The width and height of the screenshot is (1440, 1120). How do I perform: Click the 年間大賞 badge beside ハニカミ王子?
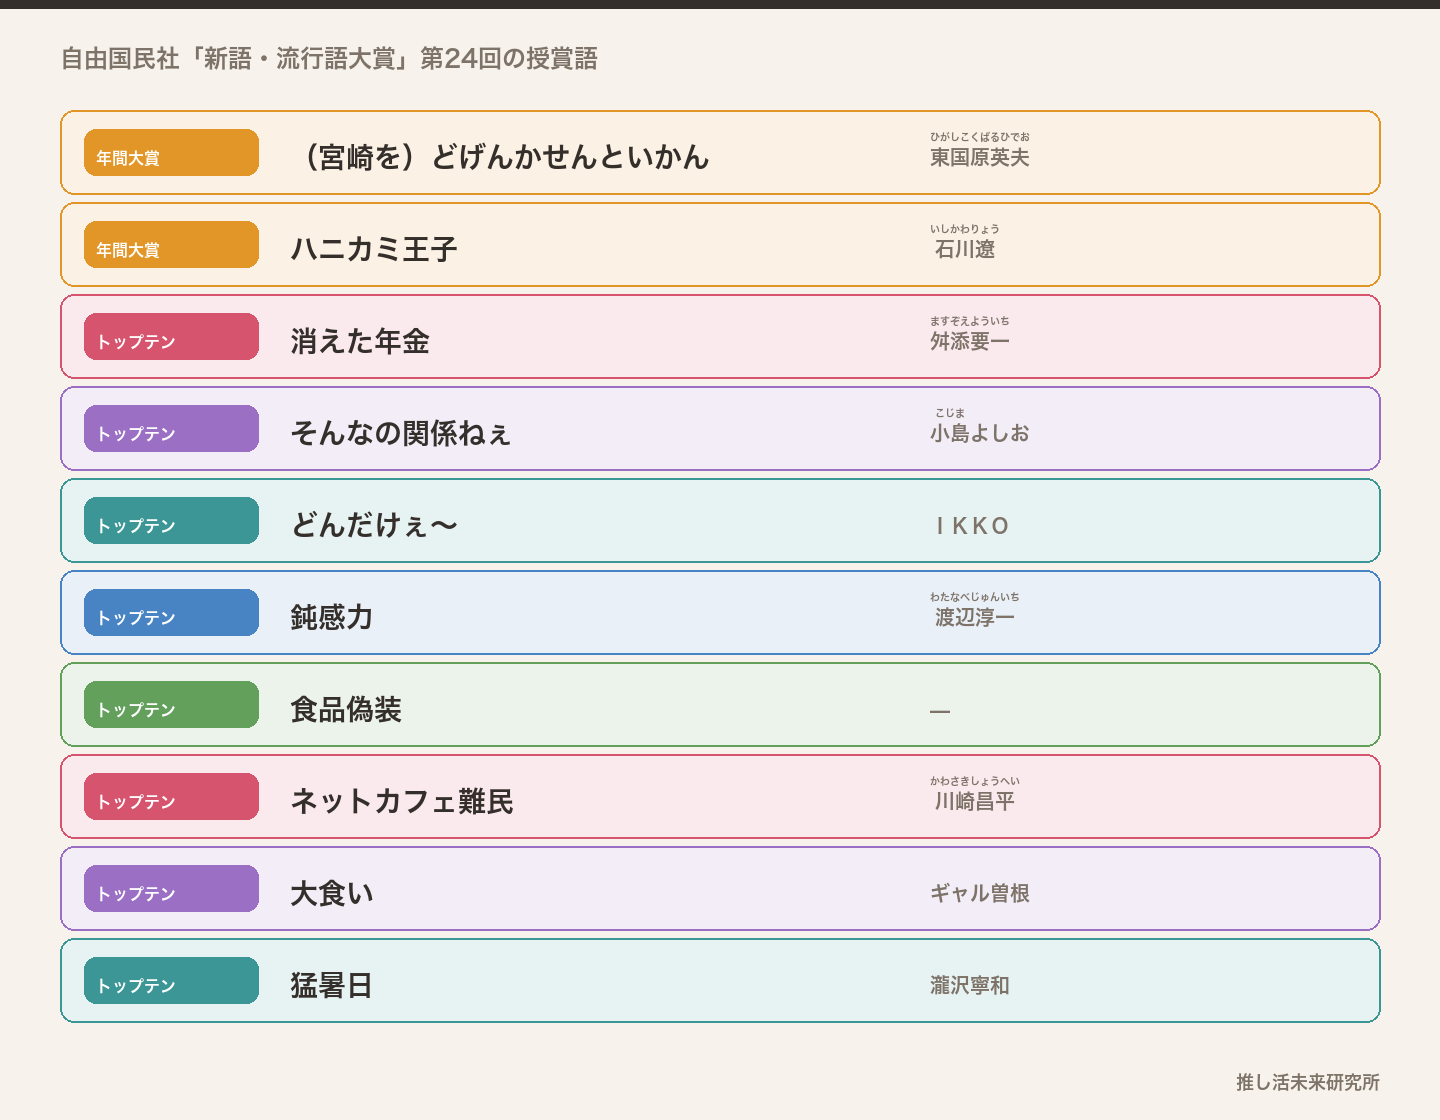tap(171, 245)
